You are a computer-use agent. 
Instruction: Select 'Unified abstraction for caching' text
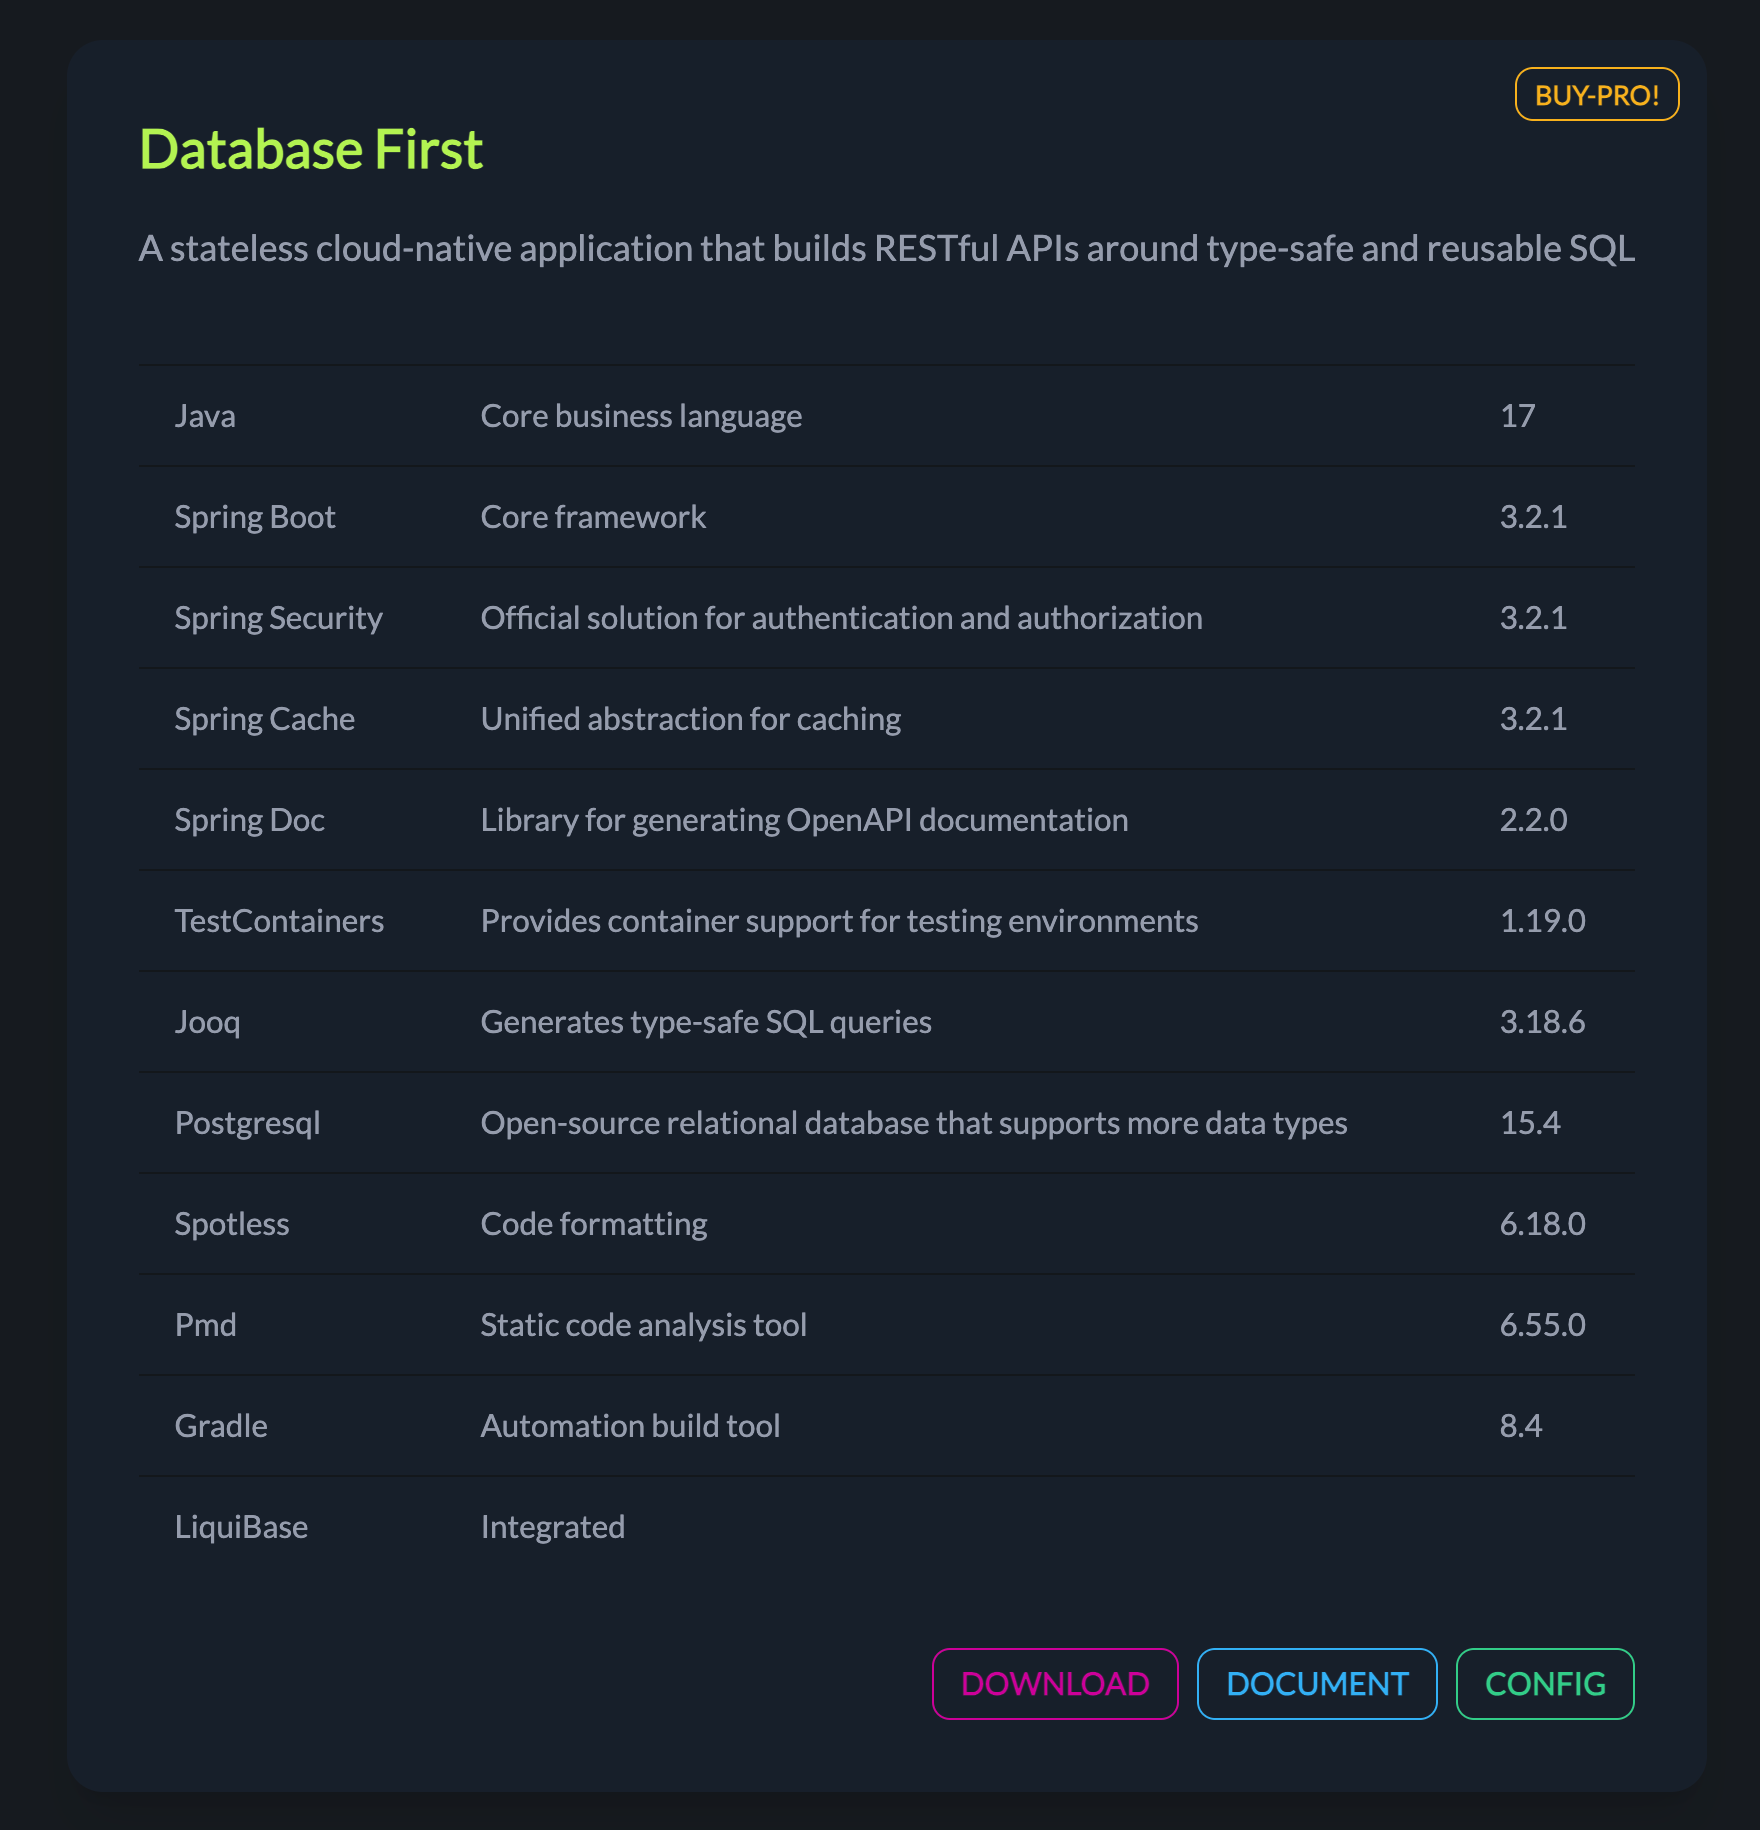[690, 719]
